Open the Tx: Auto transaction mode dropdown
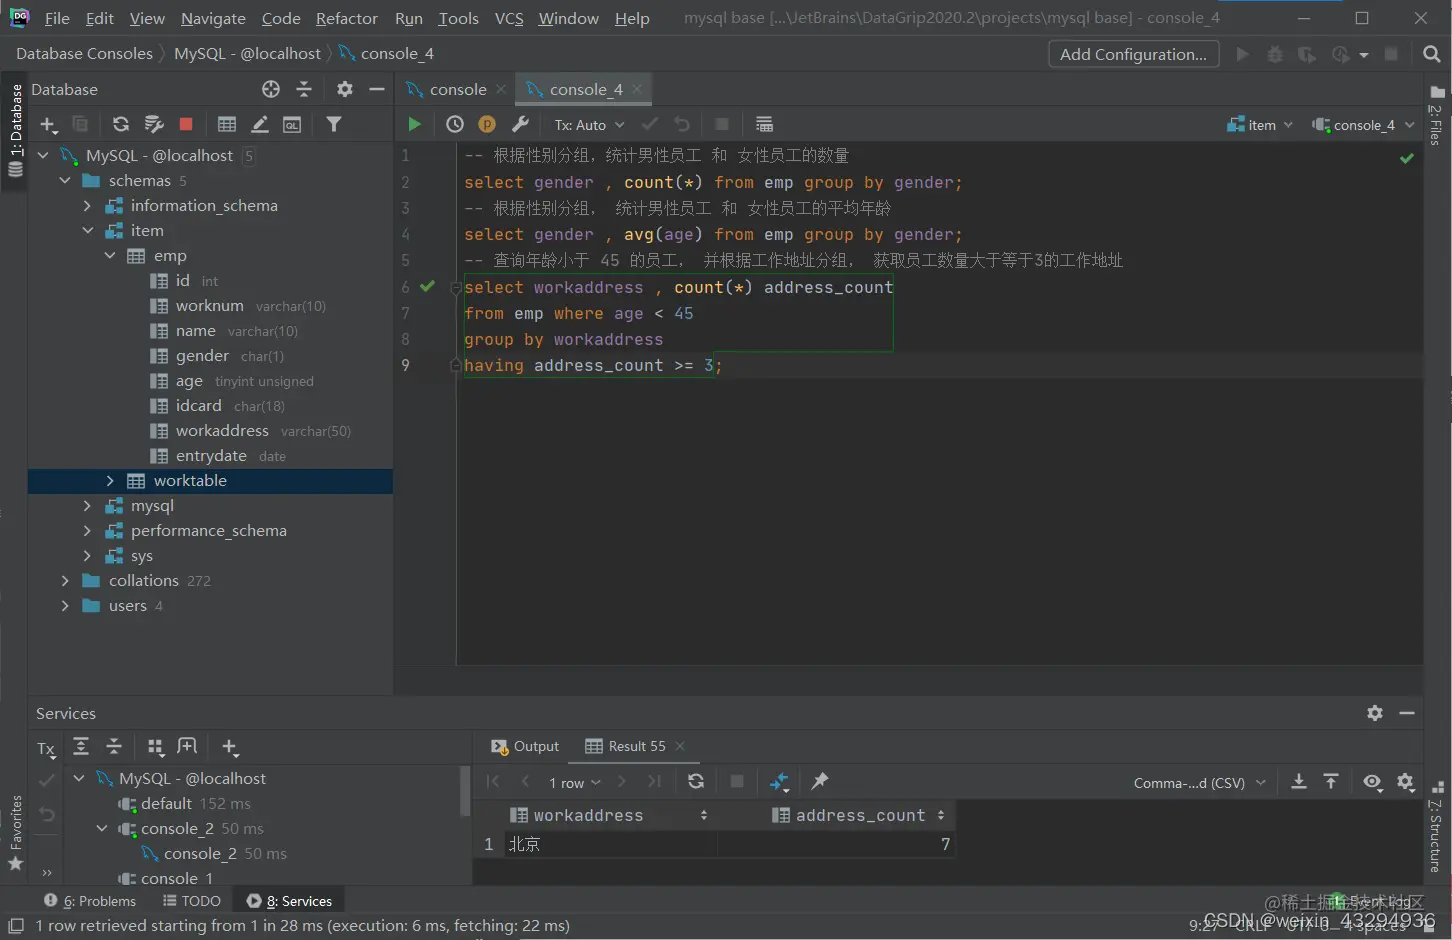The image size is (1452, 940). [x=589, y=125]
